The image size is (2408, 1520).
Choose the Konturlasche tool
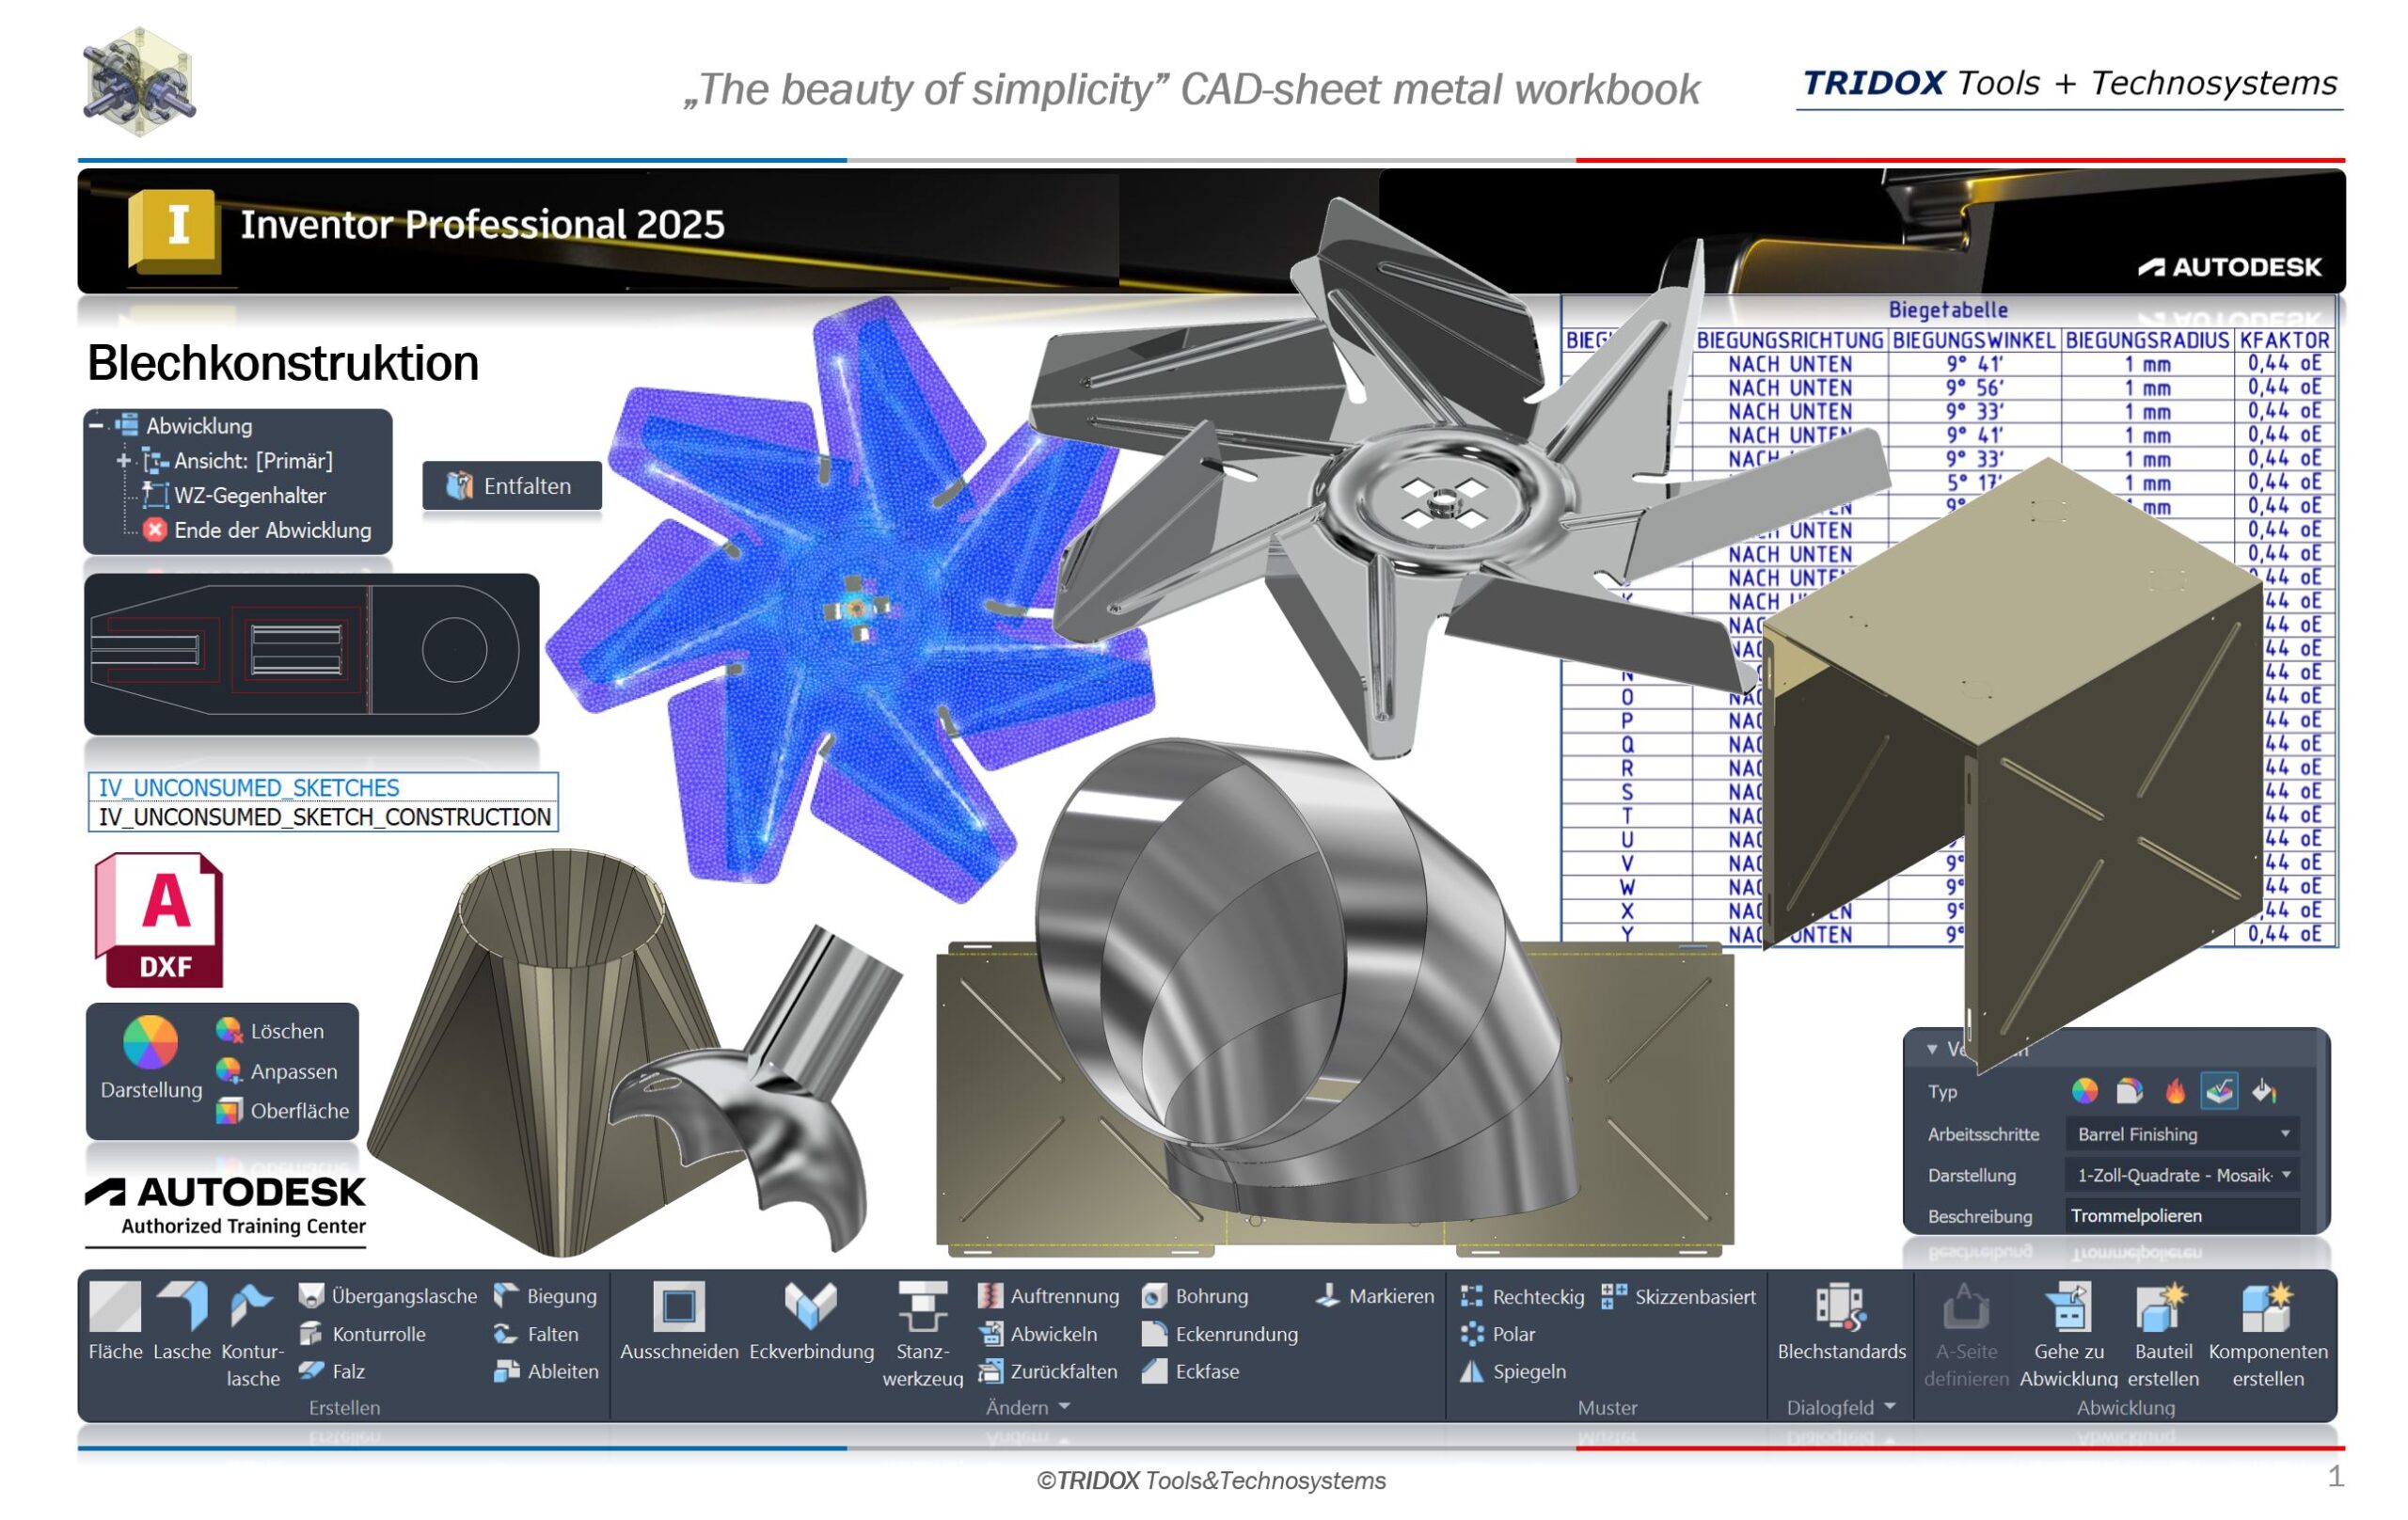pyautogui.click(x=252, y=1334)
